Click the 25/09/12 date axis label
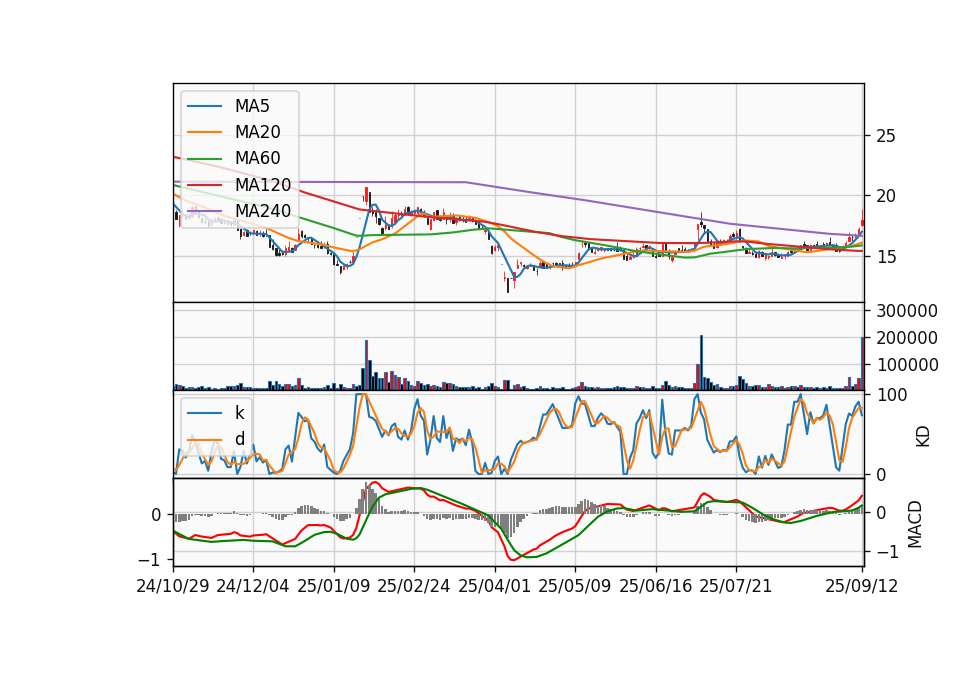 [861, 586]
